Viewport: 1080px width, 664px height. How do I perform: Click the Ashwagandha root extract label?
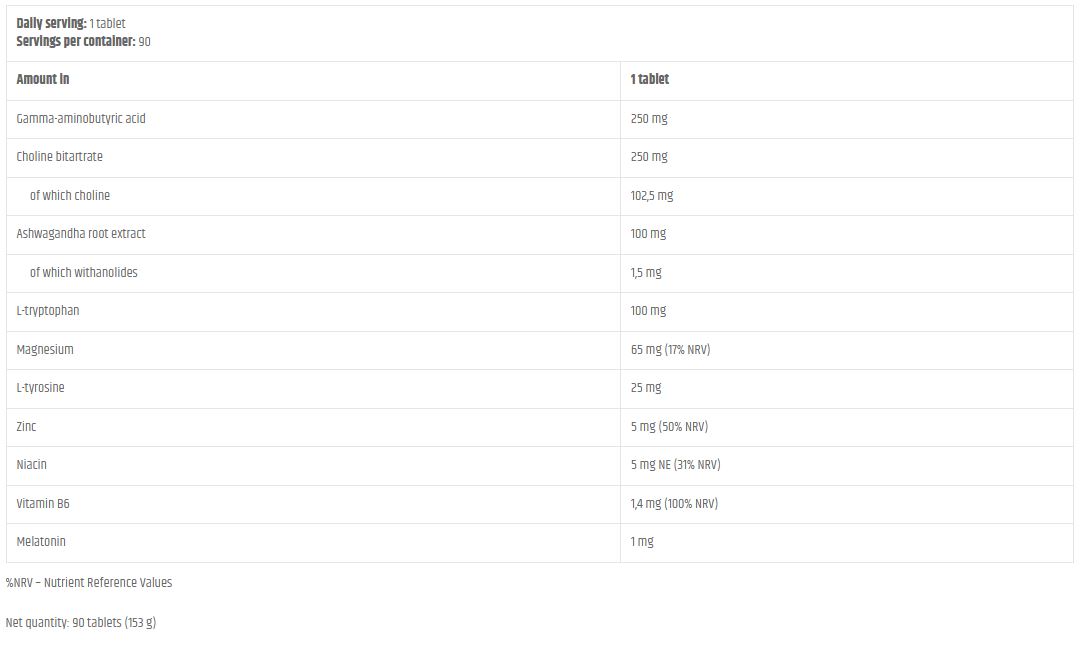click(x=81, y=234)
